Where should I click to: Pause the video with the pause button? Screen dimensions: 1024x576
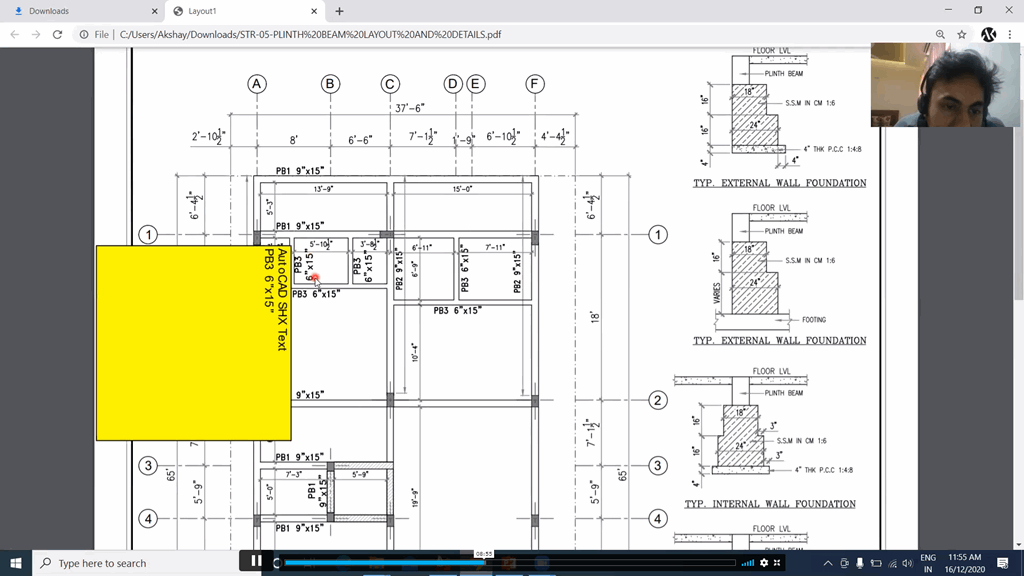256,561
